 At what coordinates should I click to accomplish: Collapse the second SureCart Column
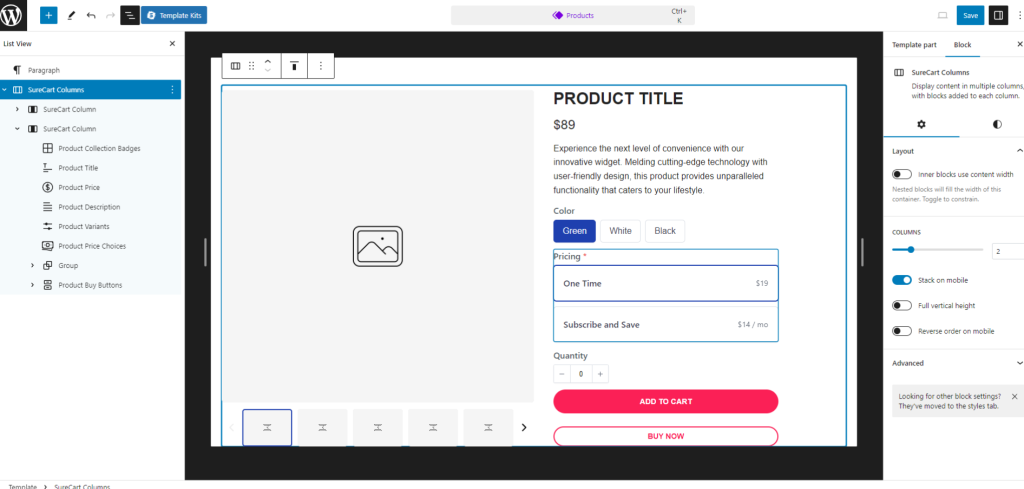pyautogui.click(x=17, y=129)
